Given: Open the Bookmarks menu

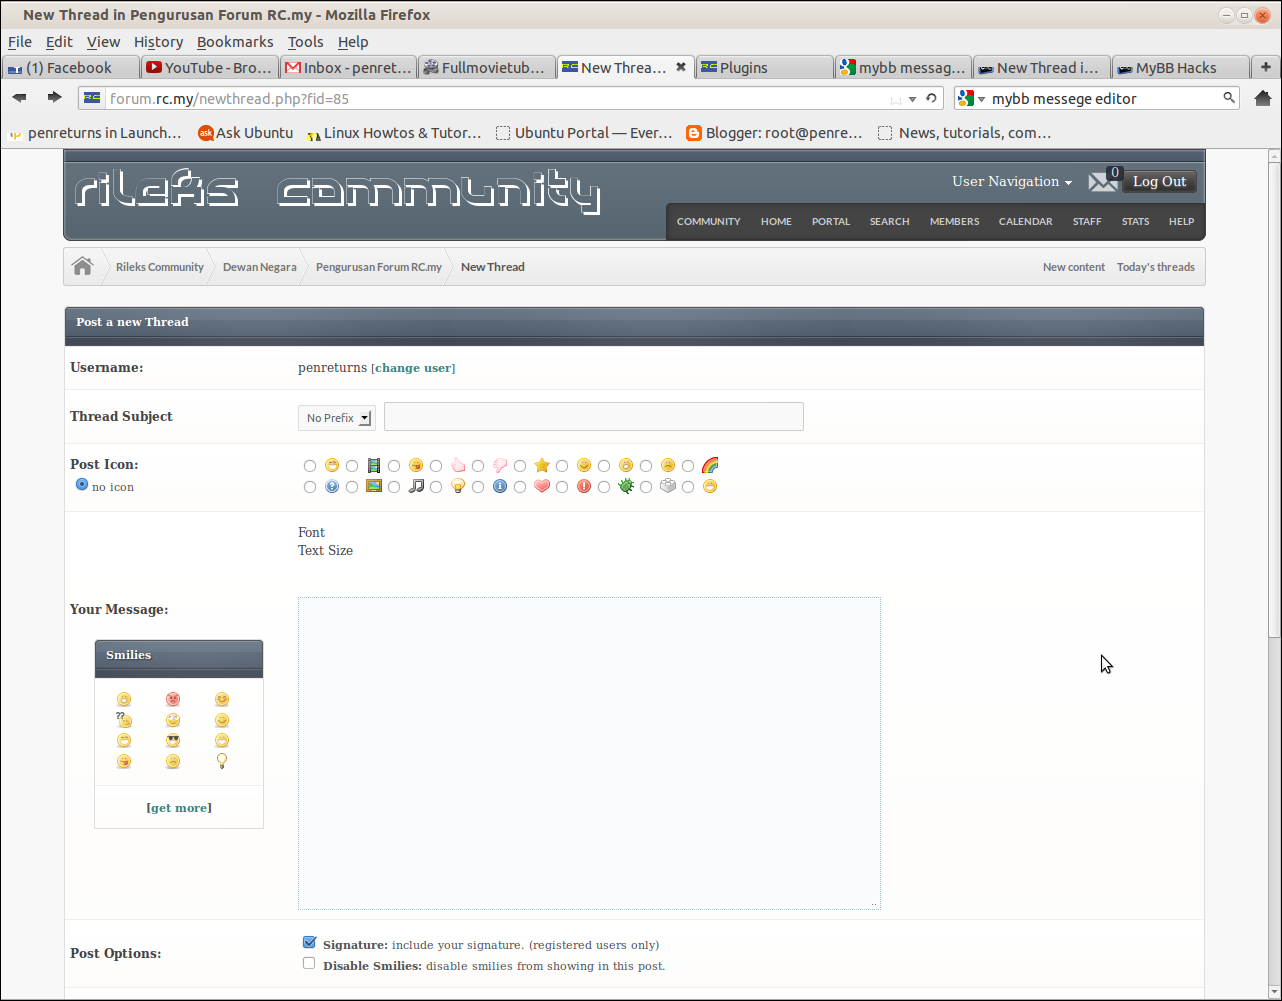Looking at the screenshot, I should tap(235, 42).
